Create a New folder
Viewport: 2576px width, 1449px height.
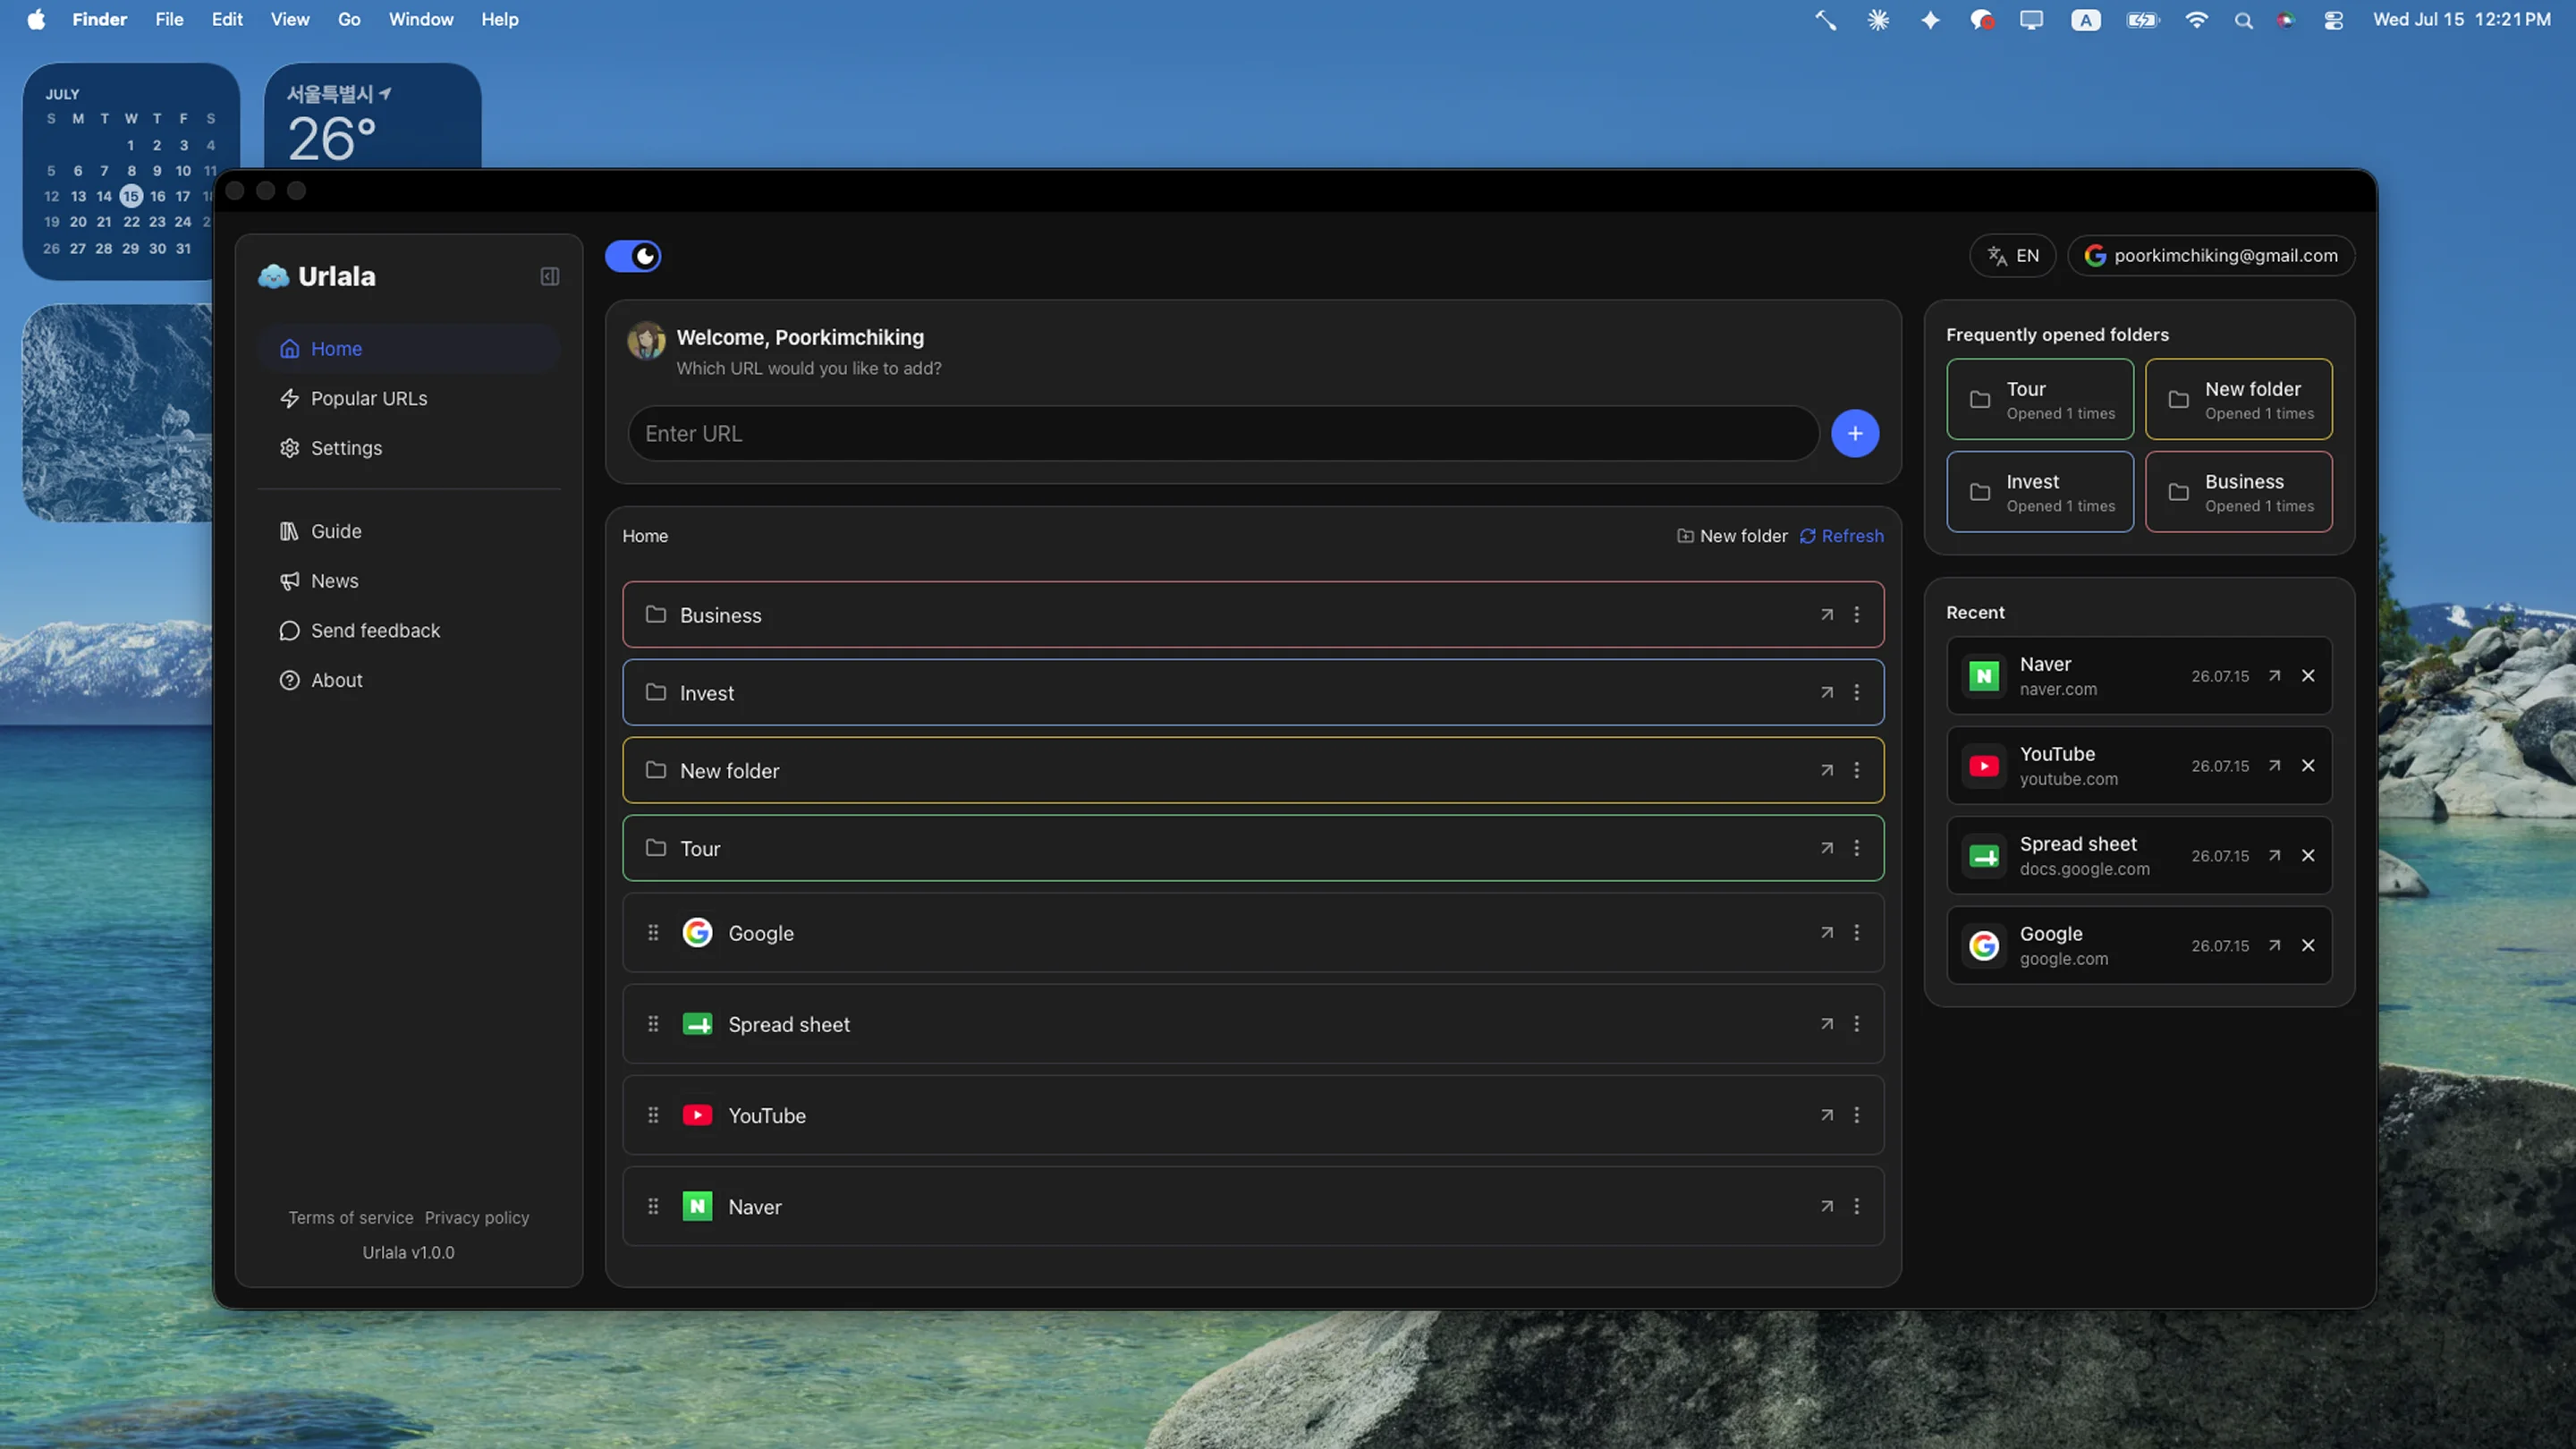[x=1732, y=537]
